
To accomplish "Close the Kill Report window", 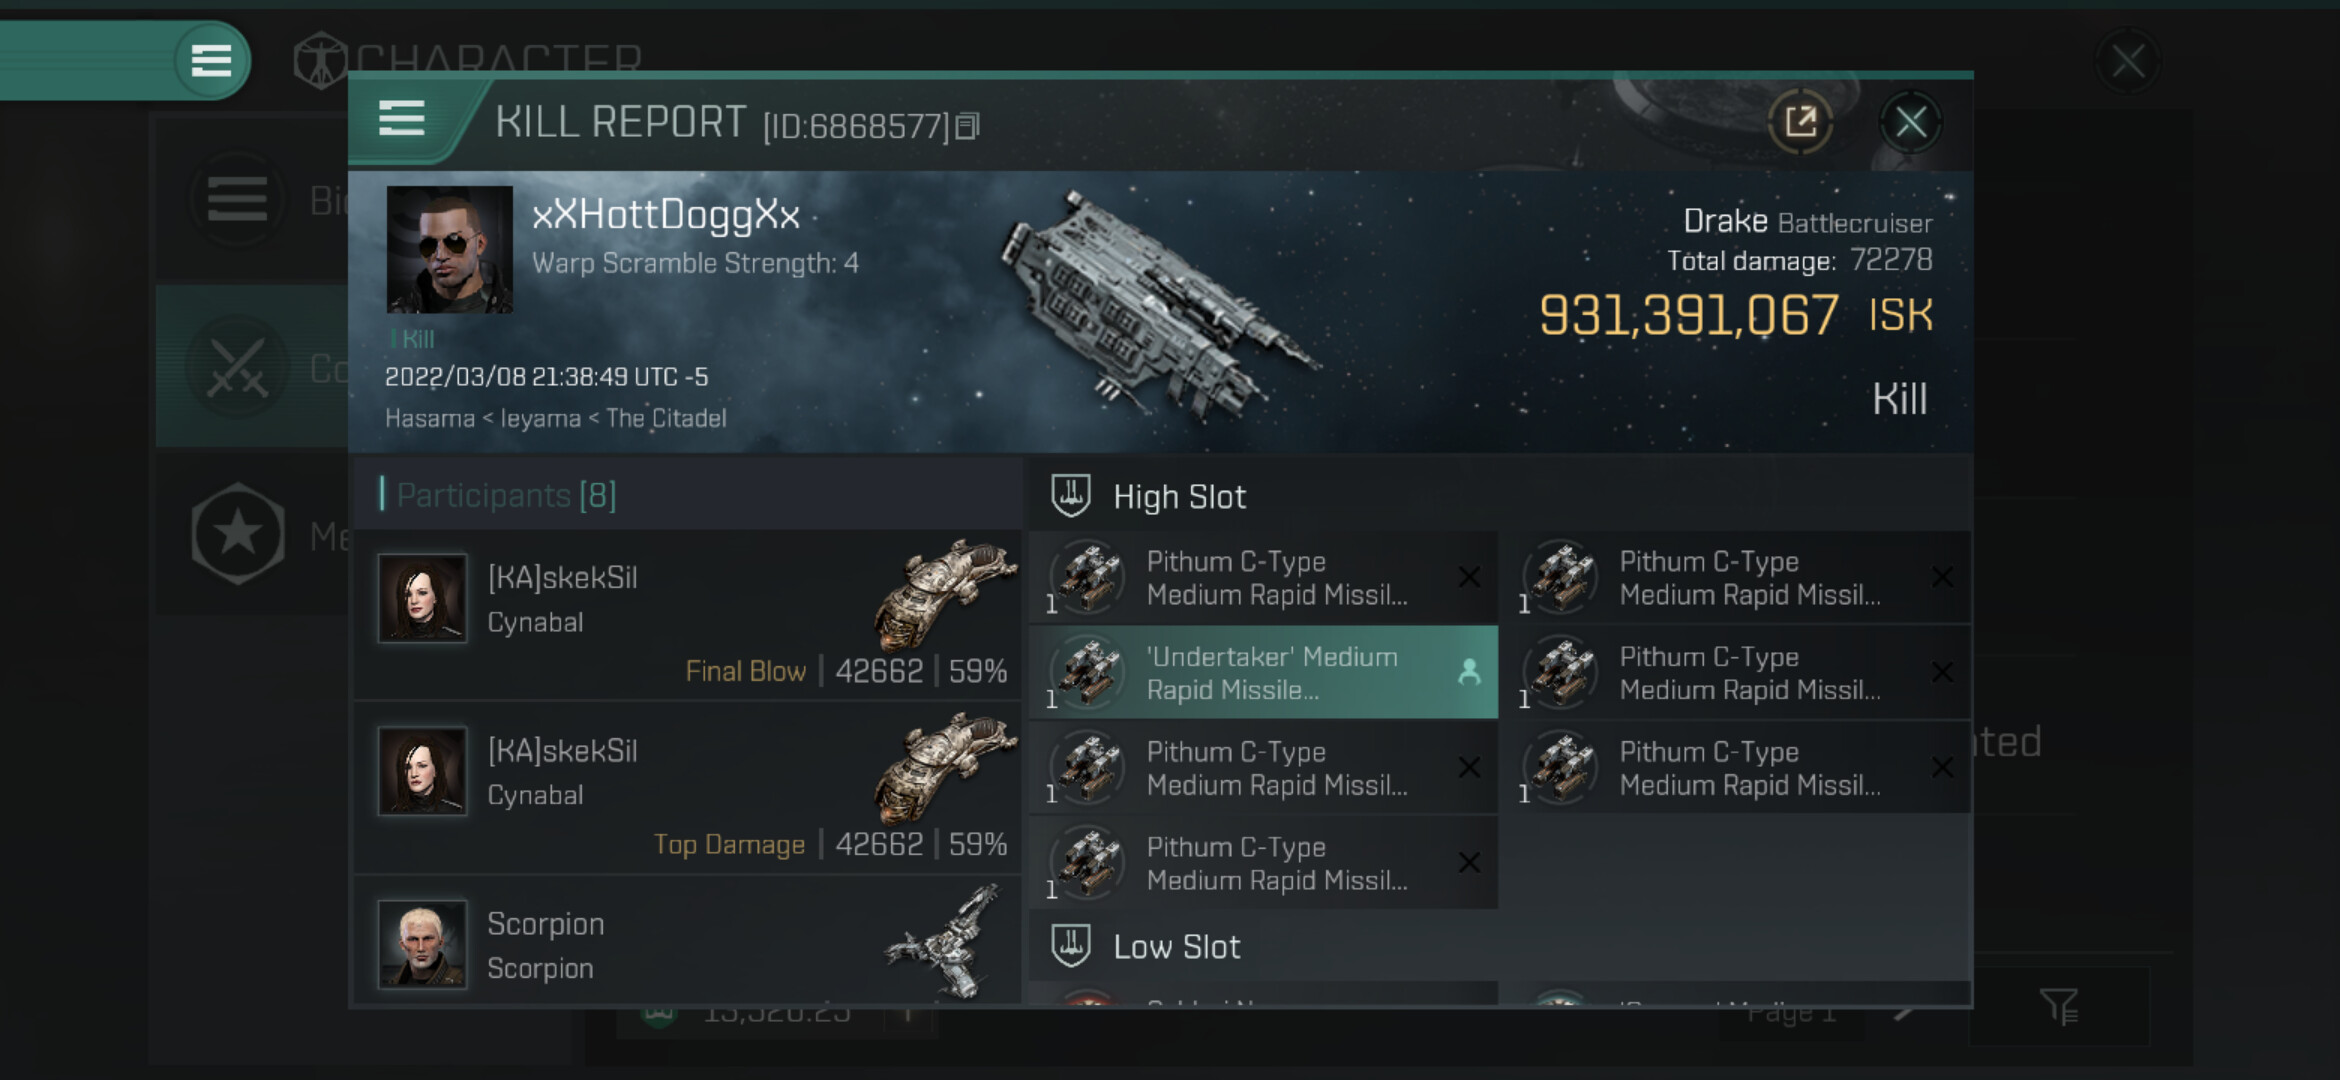I will pos(1910,123).
